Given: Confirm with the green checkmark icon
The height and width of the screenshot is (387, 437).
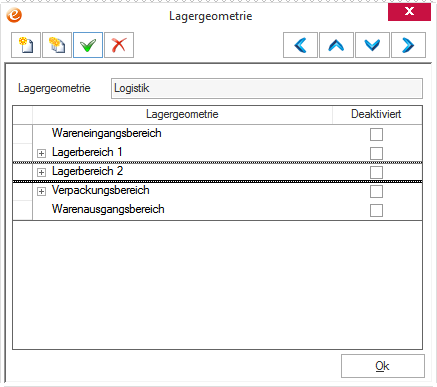Looking at the screenshot, I should pos(88,45).
